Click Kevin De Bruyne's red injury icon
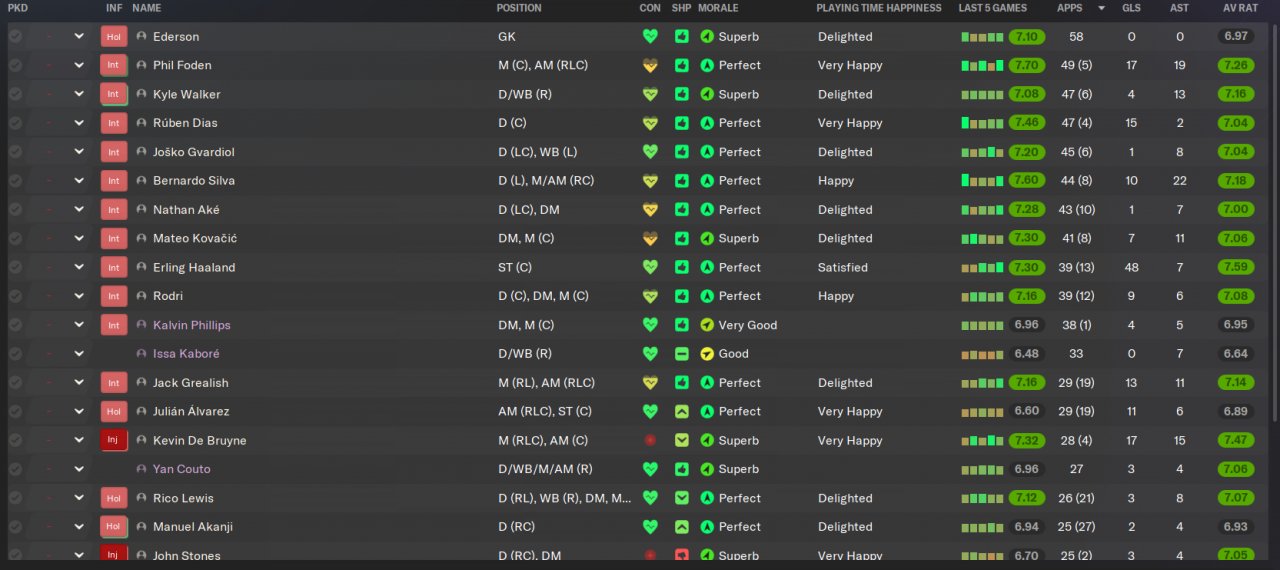 pos(113,441)
